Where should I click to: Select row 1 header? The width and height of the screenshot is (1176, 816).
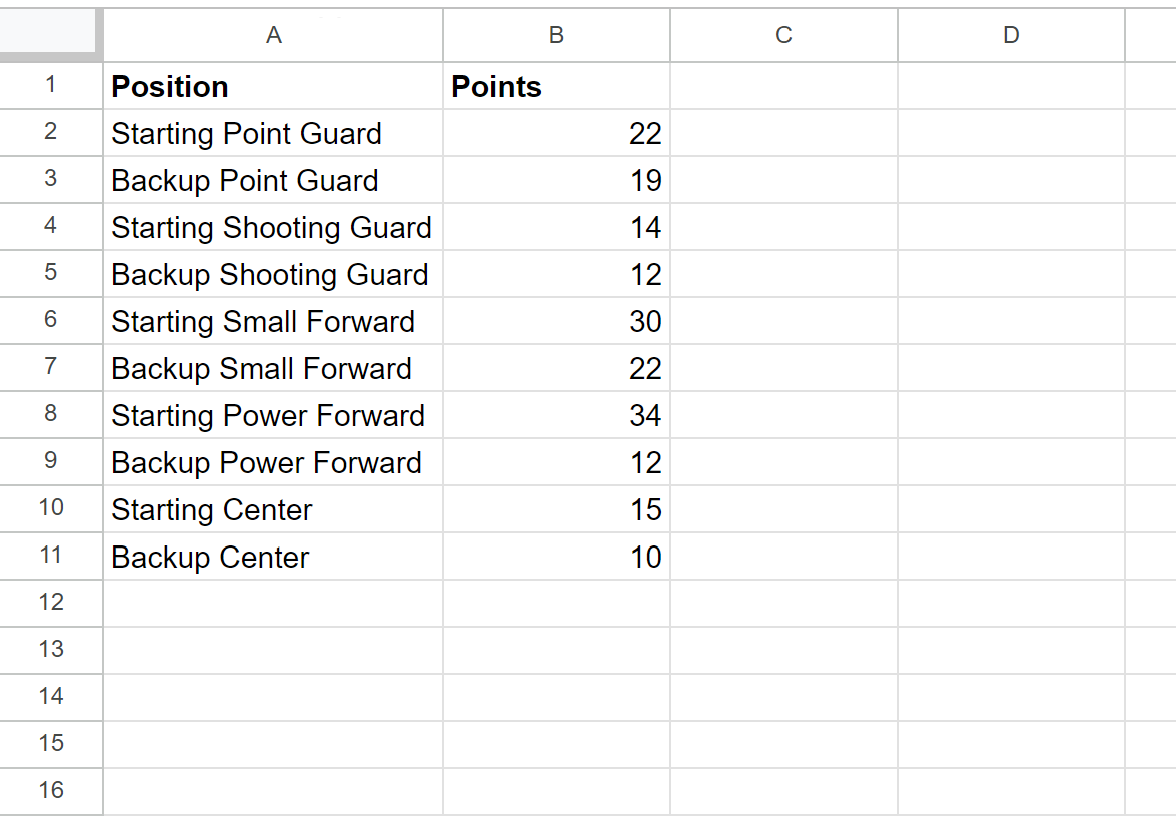click(x=50, y=86)
